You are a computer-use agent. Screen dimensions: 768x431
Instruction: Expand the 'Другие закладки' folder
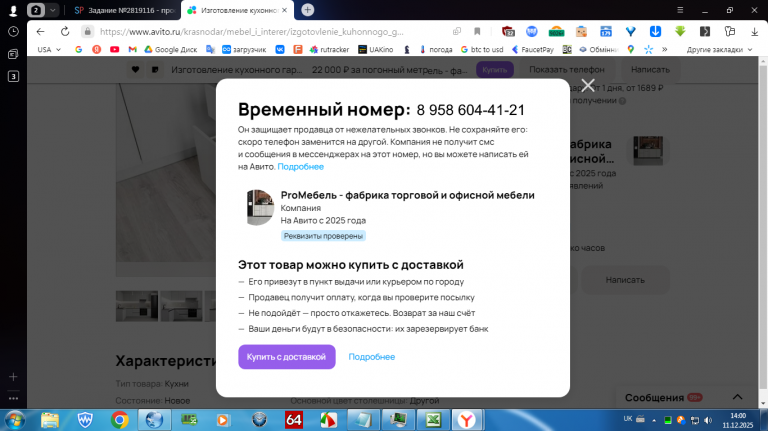pyautogui.click(x=719, y=49)
